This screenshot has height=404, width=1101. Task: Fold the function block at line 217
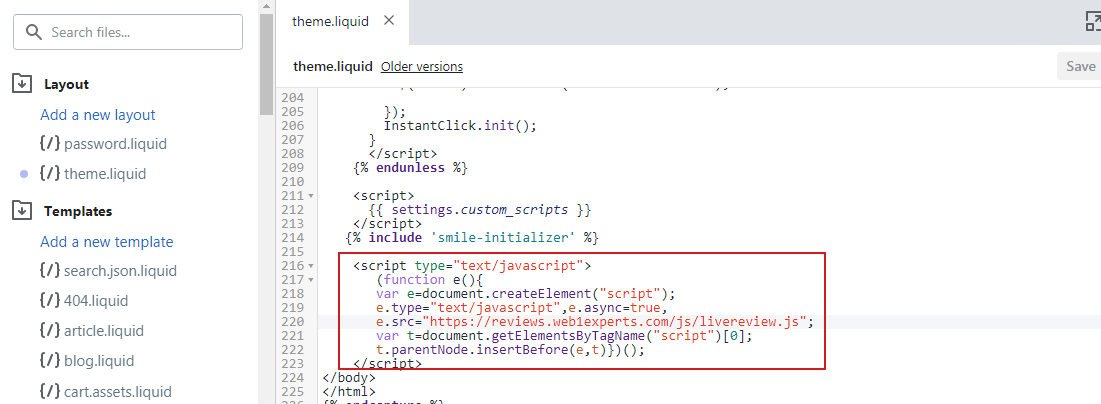coord(312,280)
